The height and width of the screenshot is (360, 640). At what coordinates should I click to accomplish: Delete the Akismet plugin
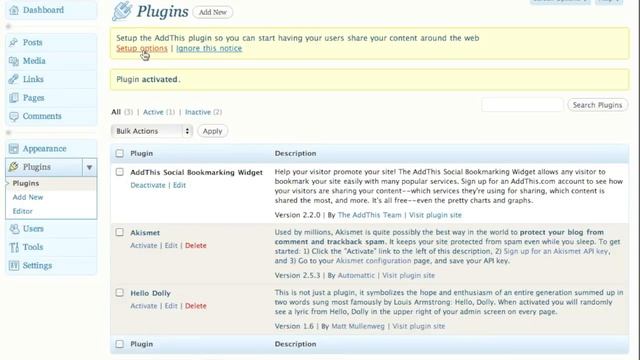pyautogui.click(x=196, y=246)
